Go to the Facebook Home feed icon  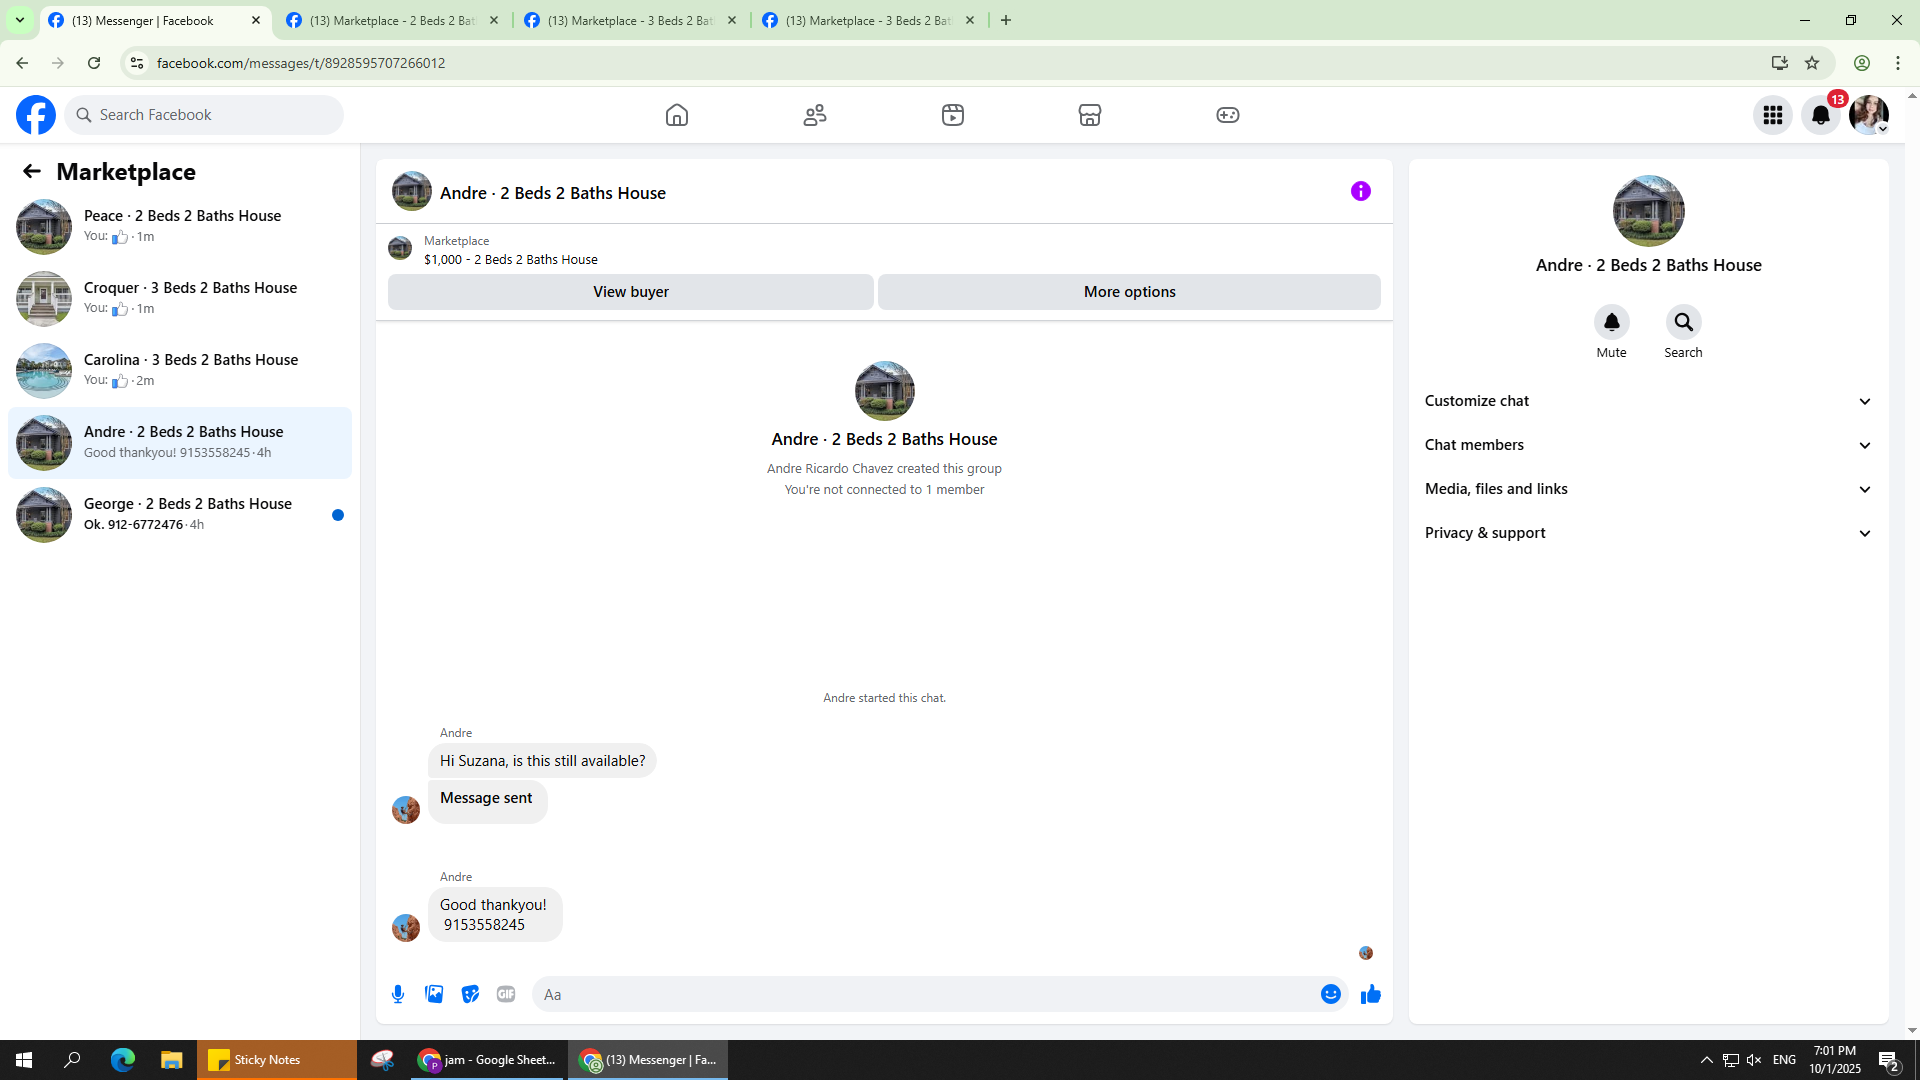click(x=677, y=115)
